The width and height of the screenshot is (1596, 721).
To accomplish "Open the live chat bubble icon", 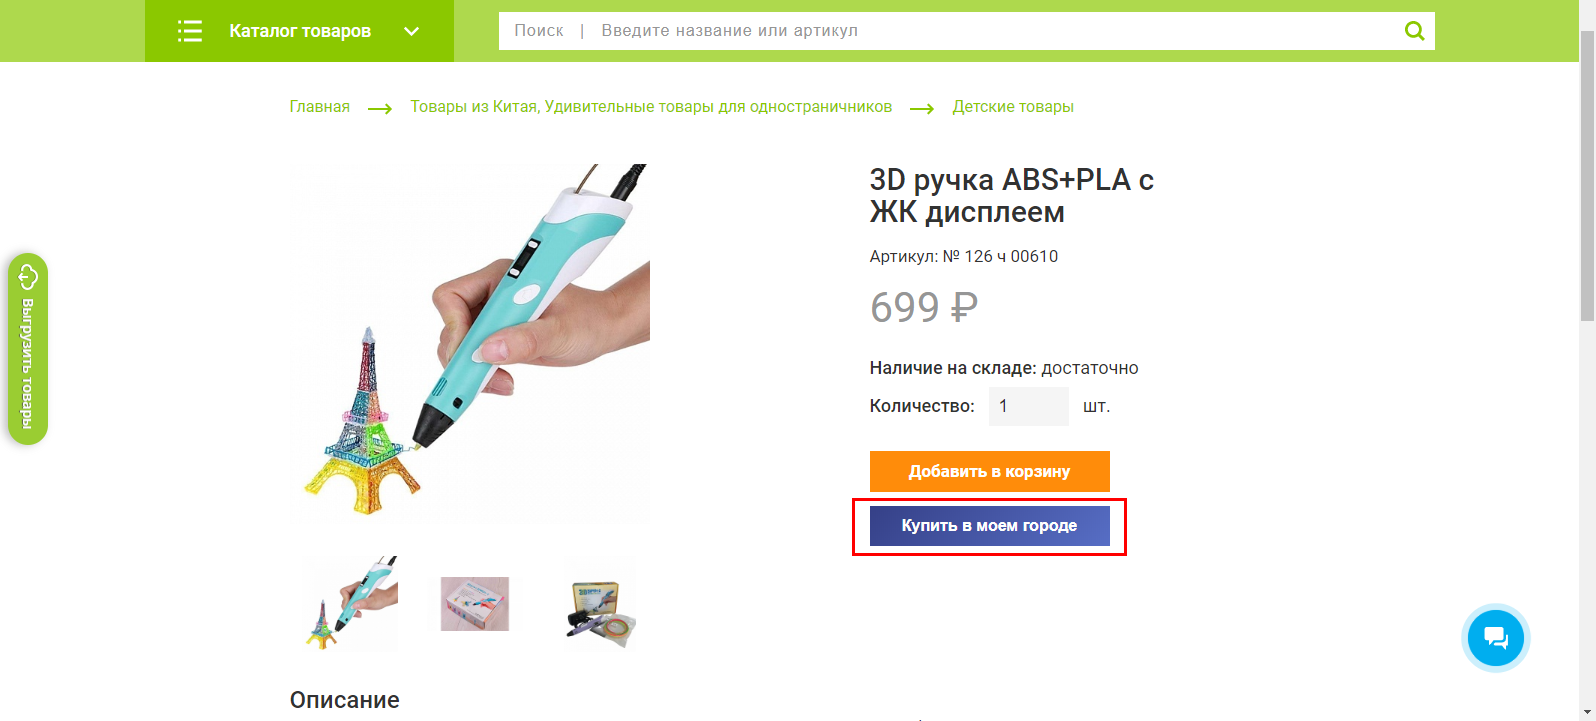I will pos(1496,638).
